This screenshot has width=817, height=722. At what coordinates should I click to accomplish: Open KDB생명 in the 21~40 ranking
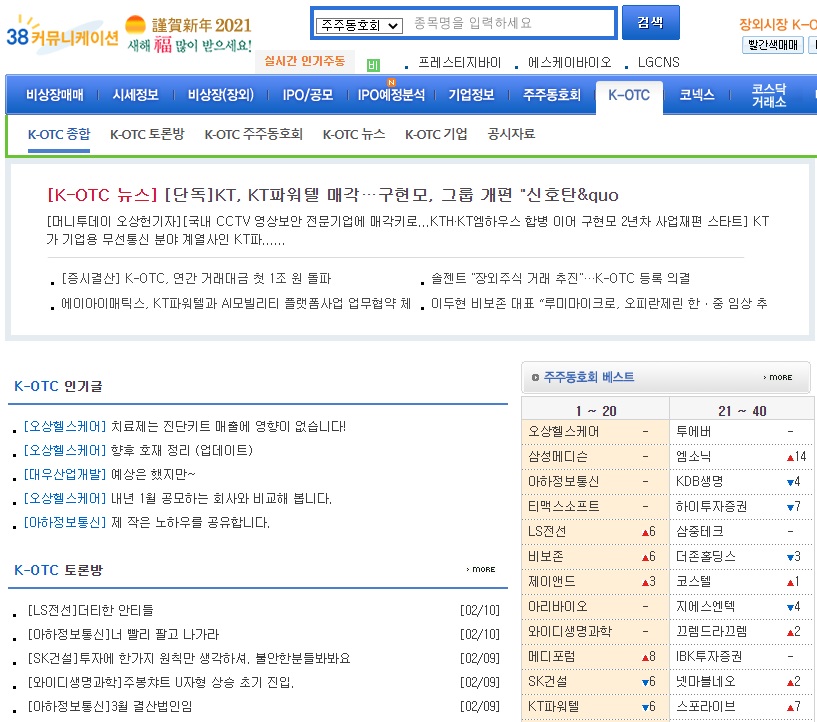tap(699, 481)
